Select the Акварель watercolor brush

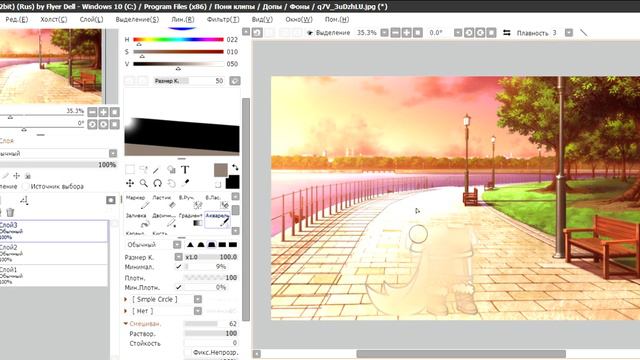[217, 220]
